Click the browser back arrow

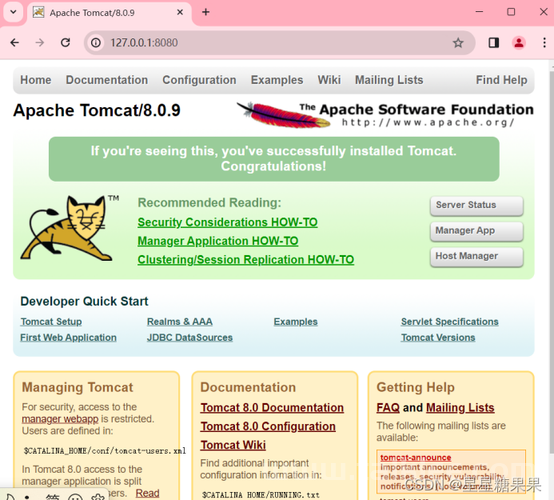pyautogui.click(x=14, y=43)
